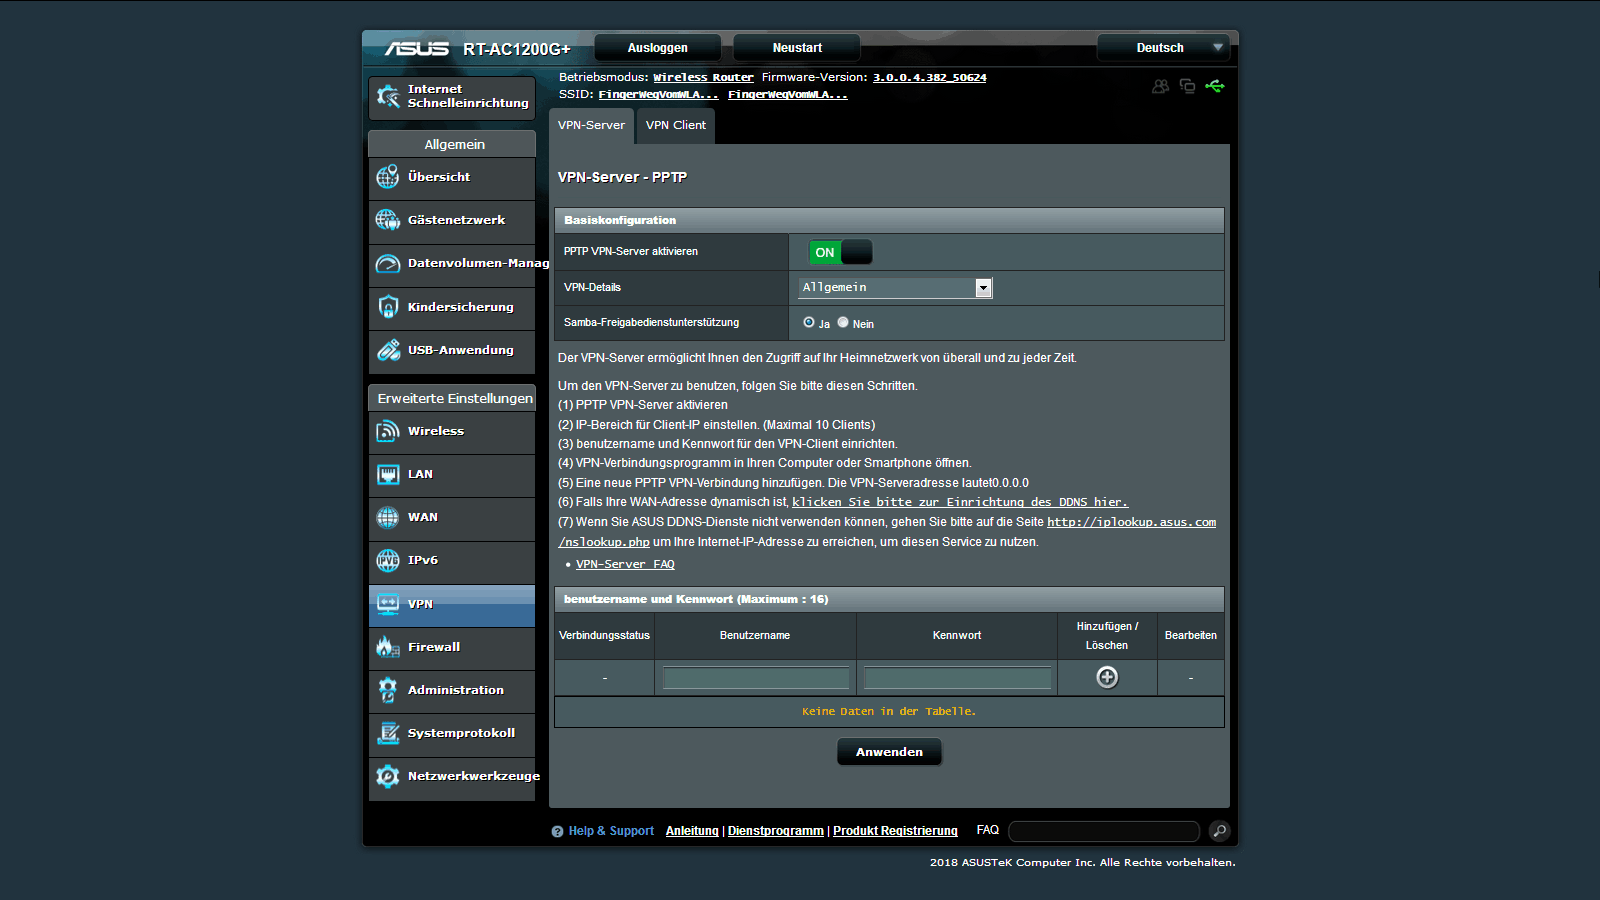Open Systemprotokoll menu item
The width and height of the screenshot is (1600, 900).
pyautogui.click(x=452, y=733)
